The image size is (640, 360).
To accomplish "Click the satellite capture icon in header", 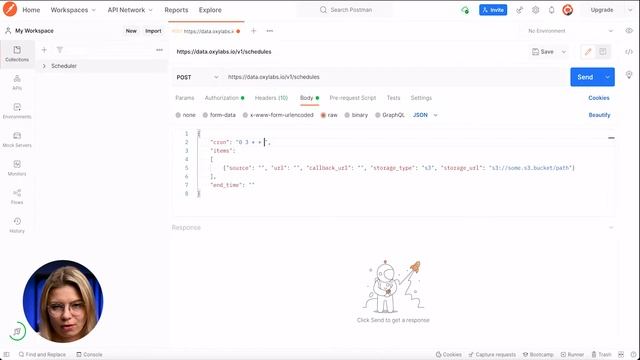I will click(519, 10).
